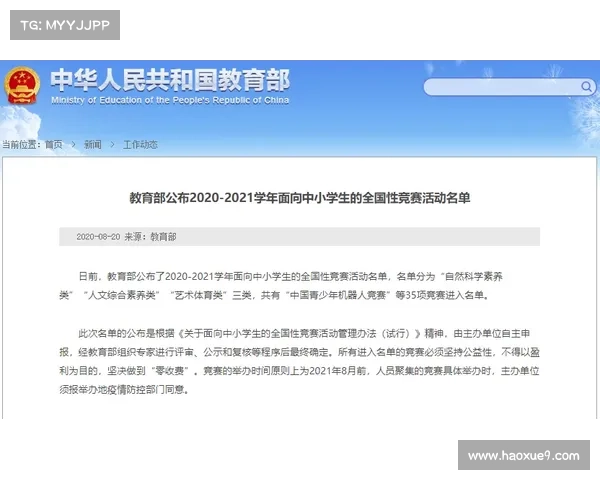Click the magnifier search icon

(586, 87)
